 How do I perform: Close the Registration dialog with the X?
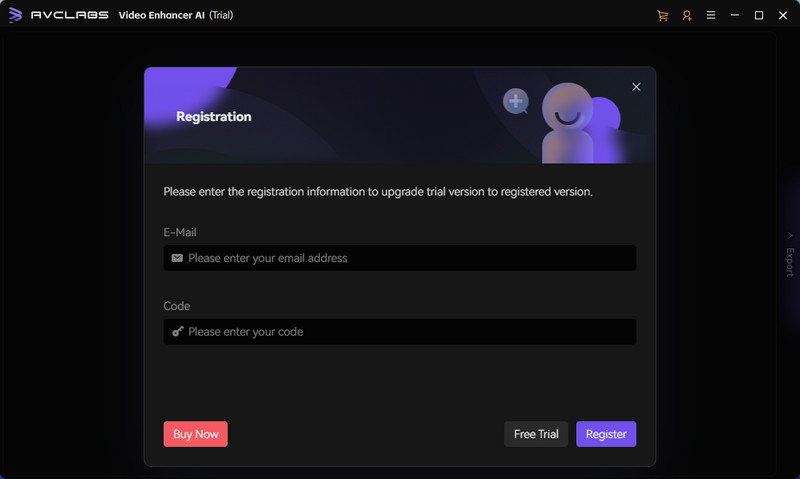pos(636,87)
